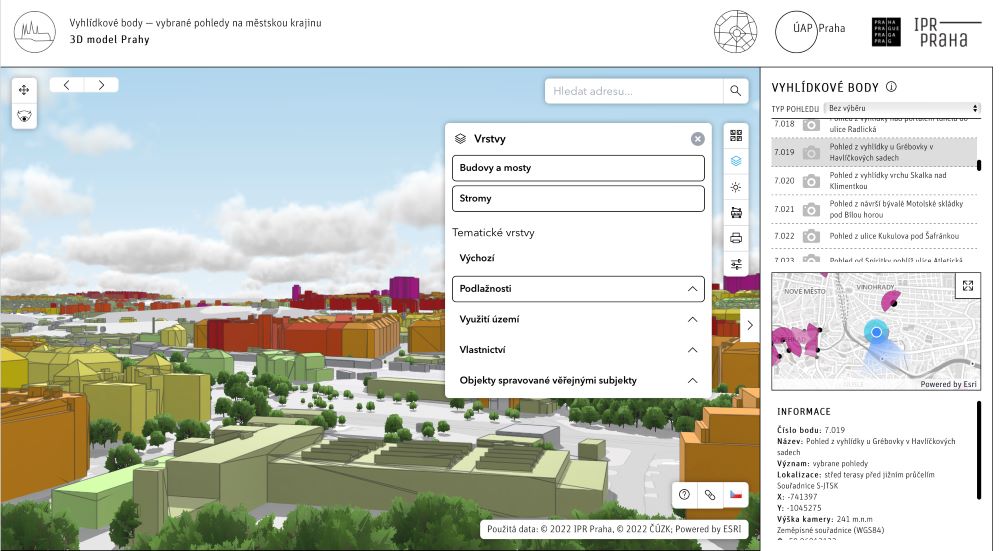Go to the next viewpoint arrow
1000x551 pixels.
[101, 85]
